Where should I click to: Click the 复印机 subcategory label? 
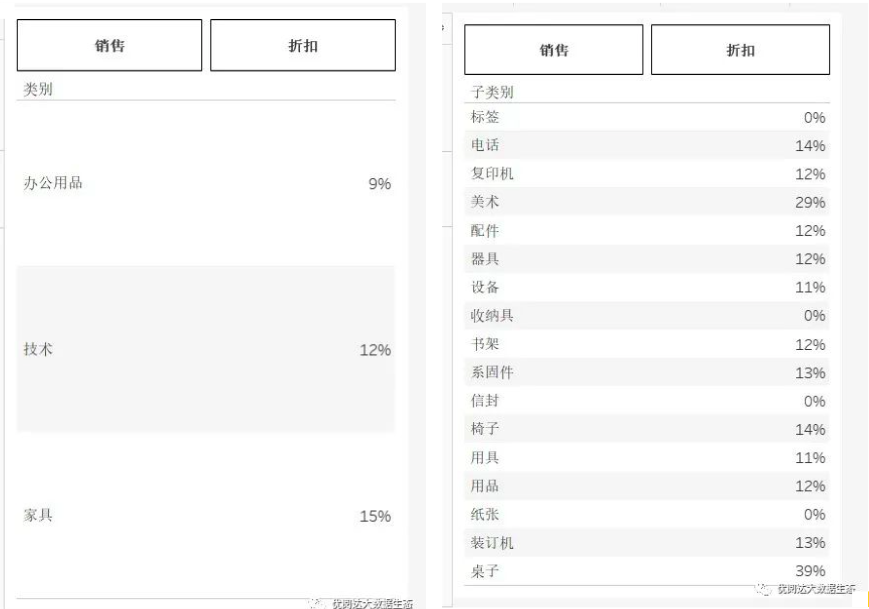click(492, 174)
